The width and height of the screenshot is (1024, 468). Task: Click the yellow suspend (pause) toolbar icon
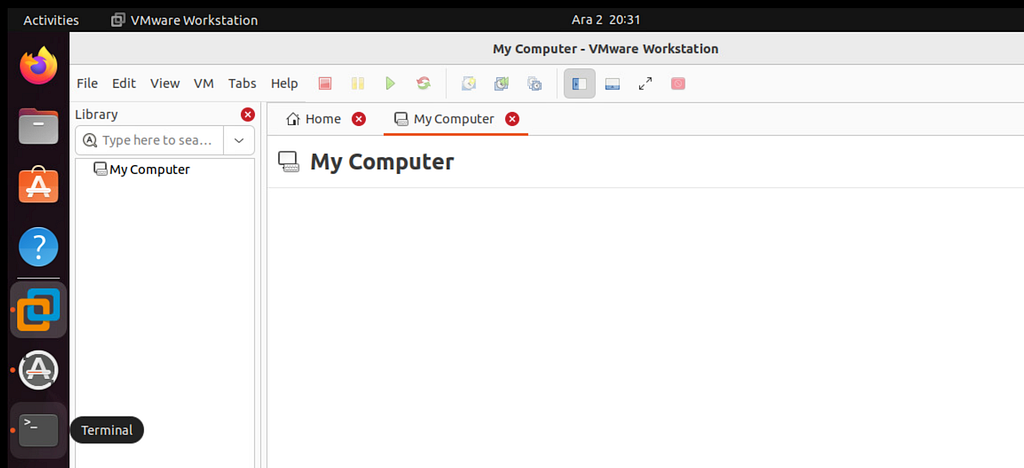click(357, 84)
